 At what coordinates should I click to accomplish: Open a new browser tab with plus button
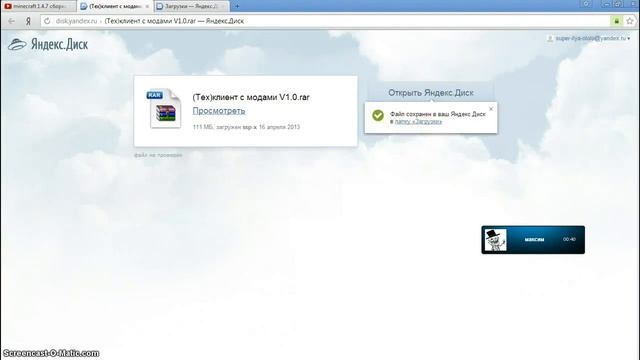tap(237, 6)
